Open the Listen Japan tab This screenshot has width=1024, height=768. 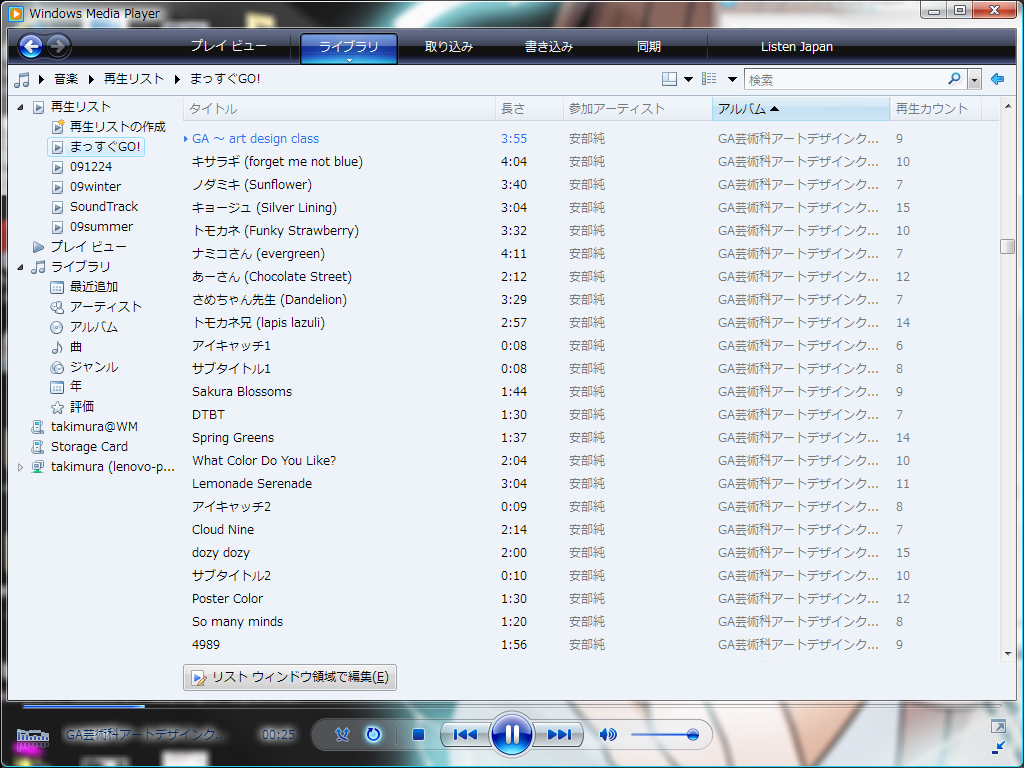click(x=797, y=46)
